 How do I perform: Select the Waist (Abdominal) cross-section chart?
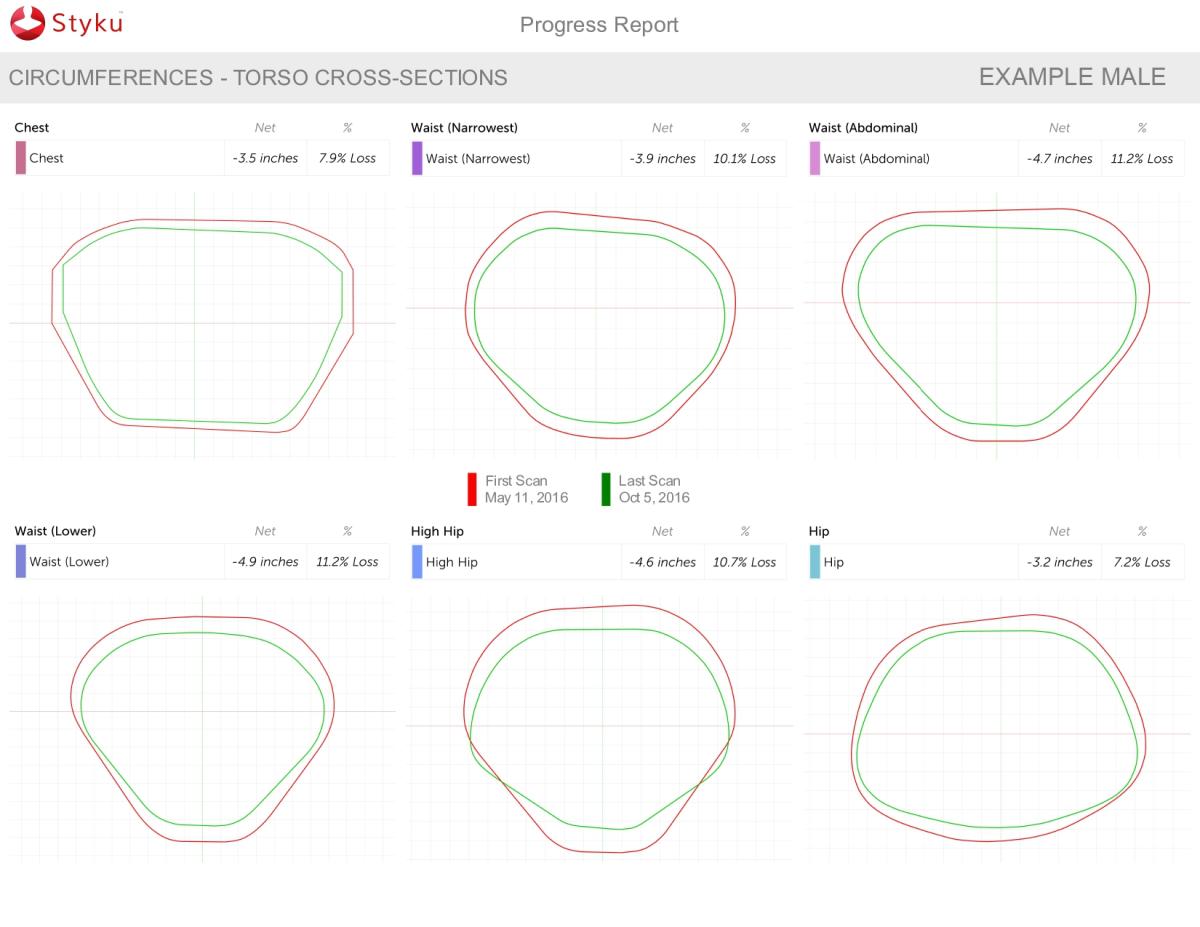click(x=996, y=325)
